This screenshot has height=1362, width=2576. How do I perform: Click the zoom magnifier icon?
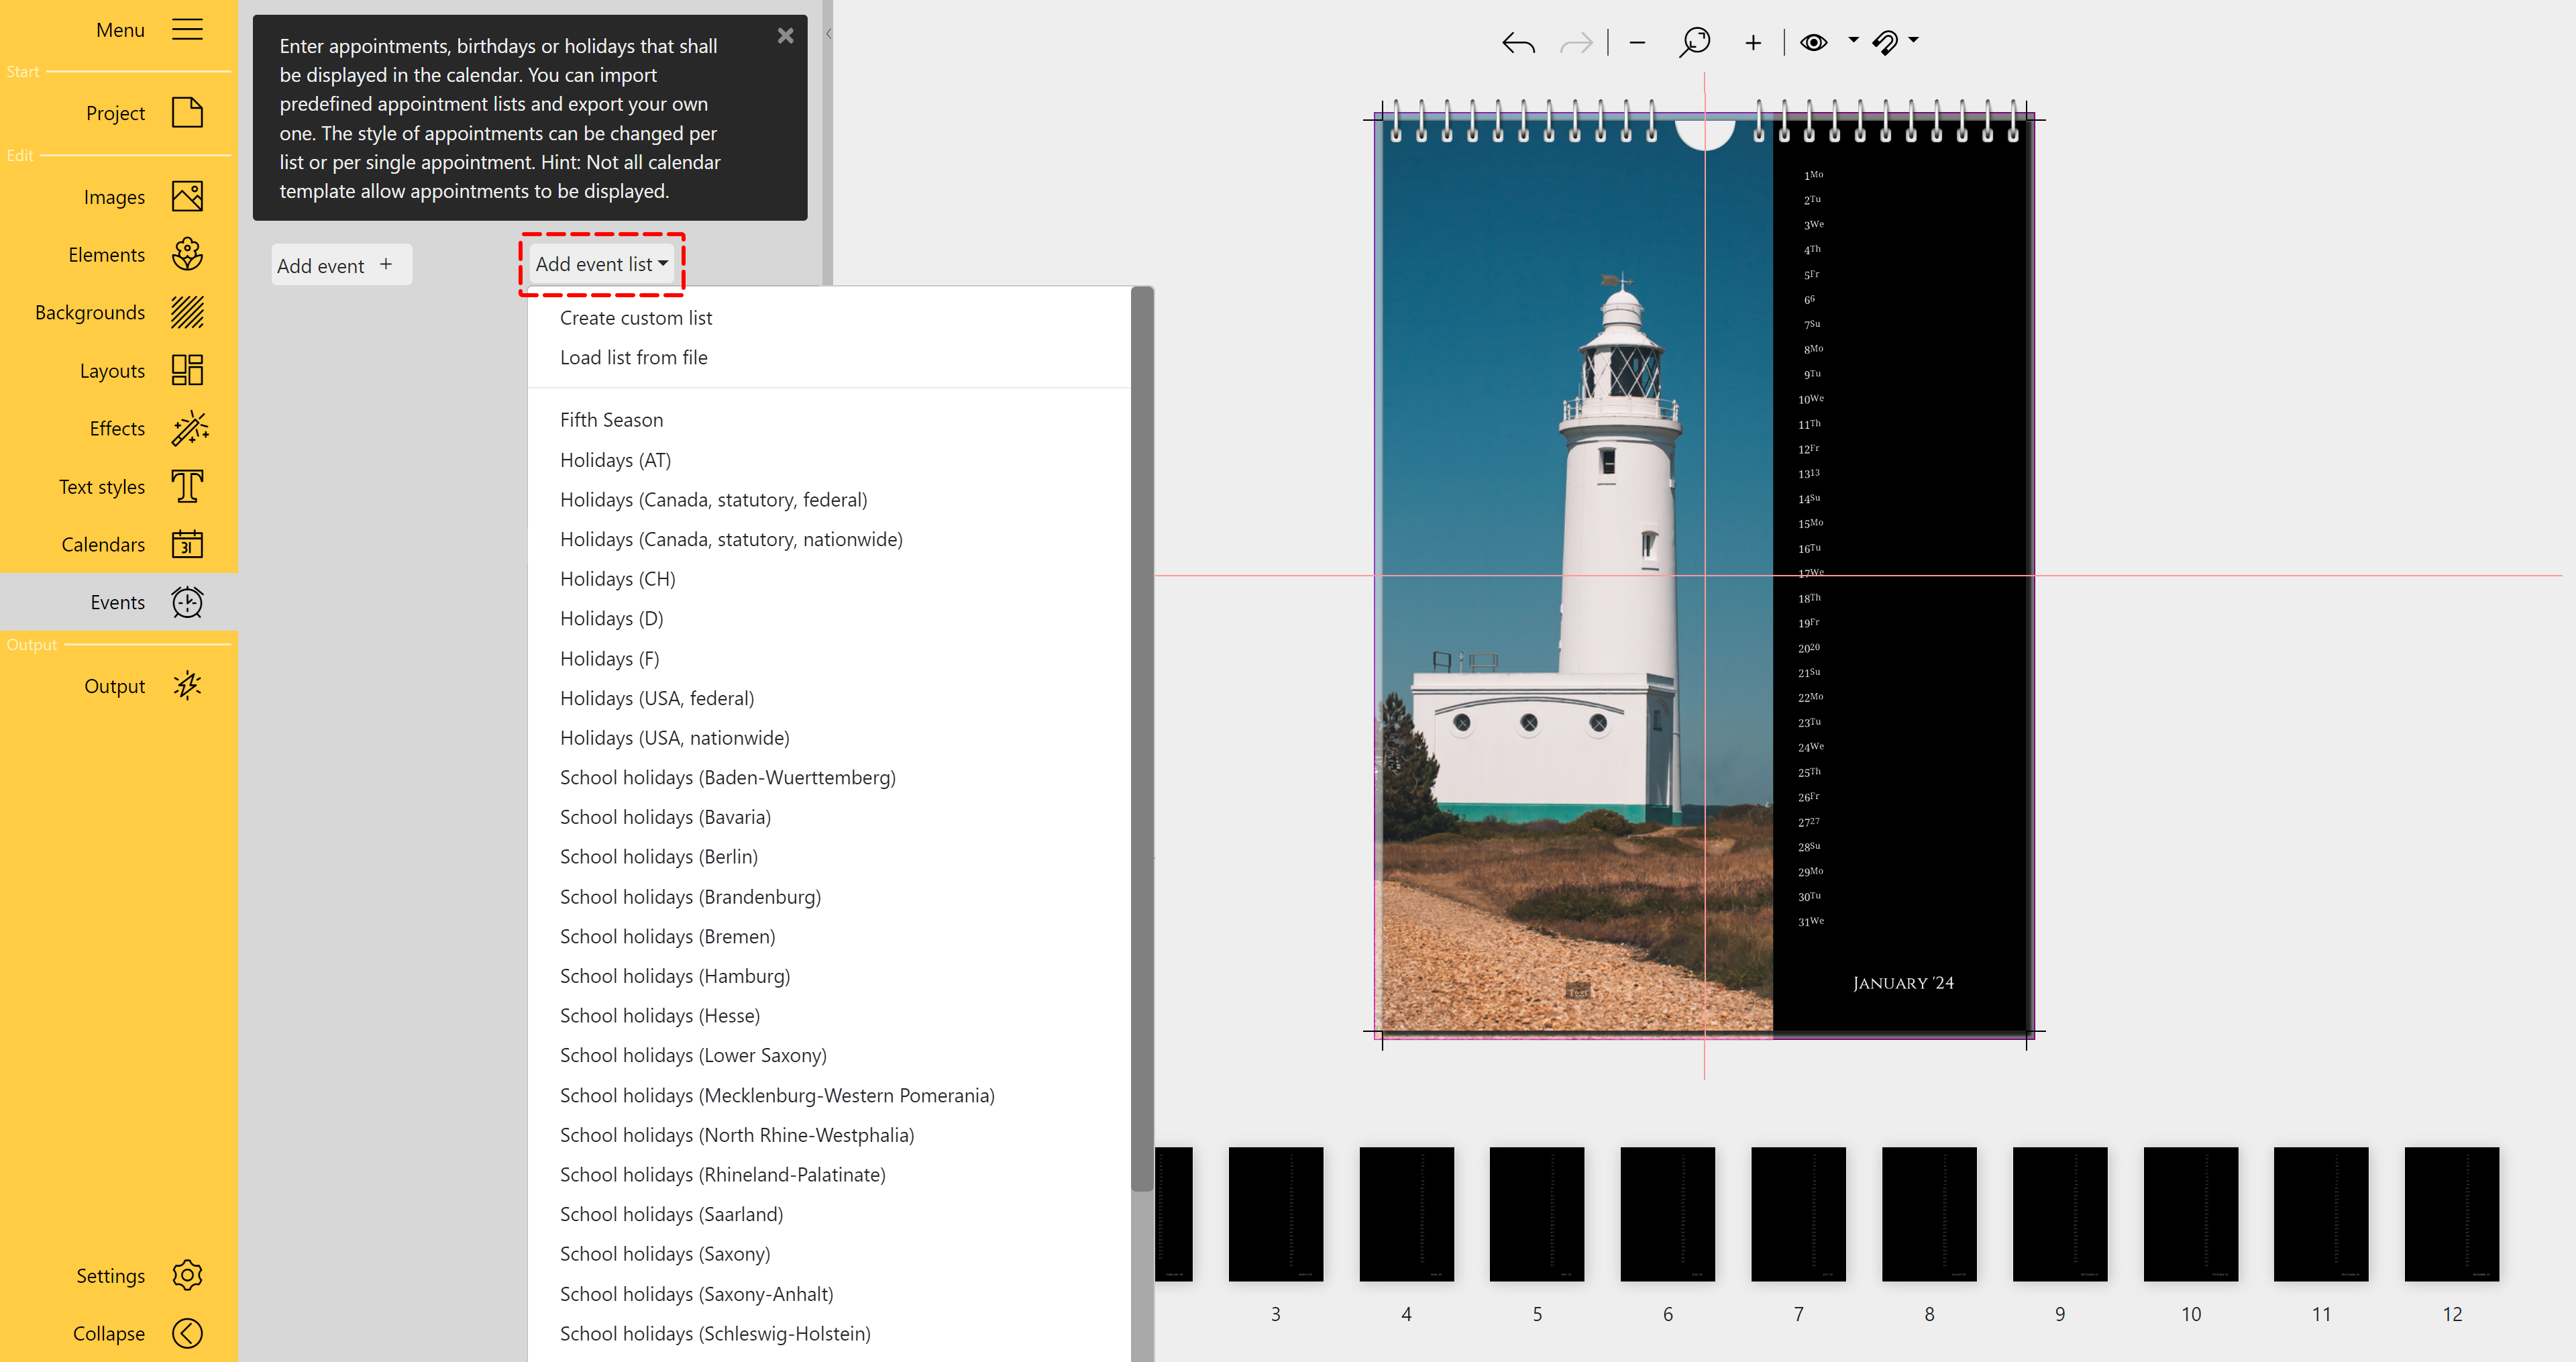coord(1694,43)
